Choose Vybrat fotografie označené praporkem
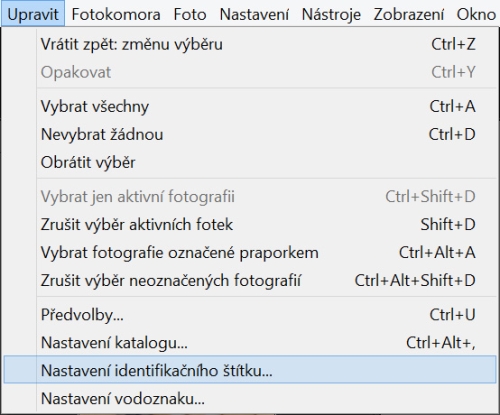 (x=250, y=252)
